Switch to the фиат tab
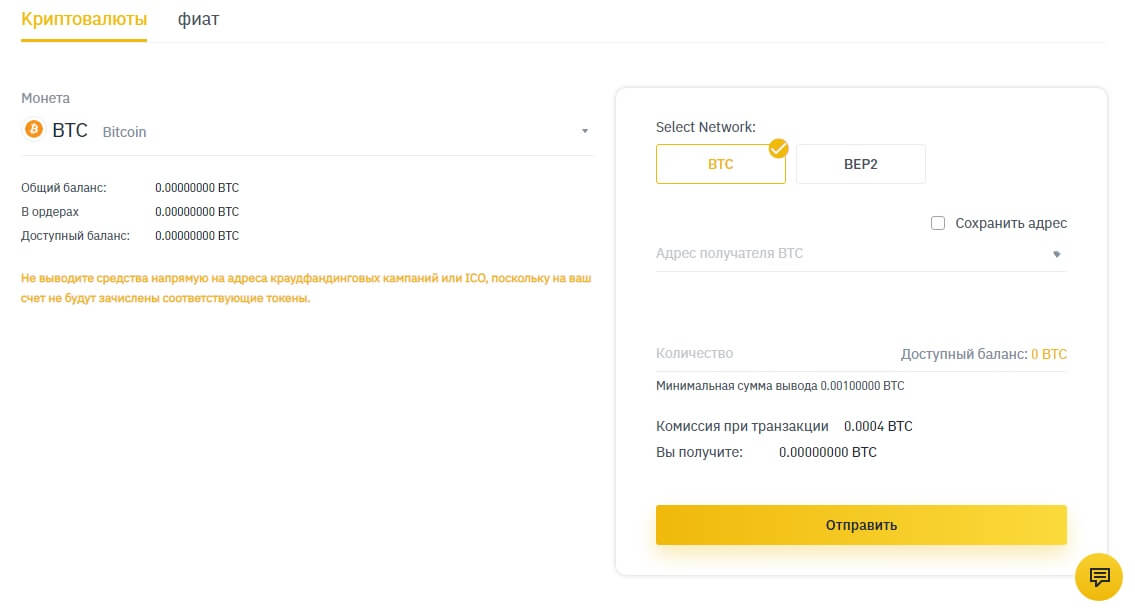The height and width of the screenshot is (613, 1135). [x=198, y=20]
